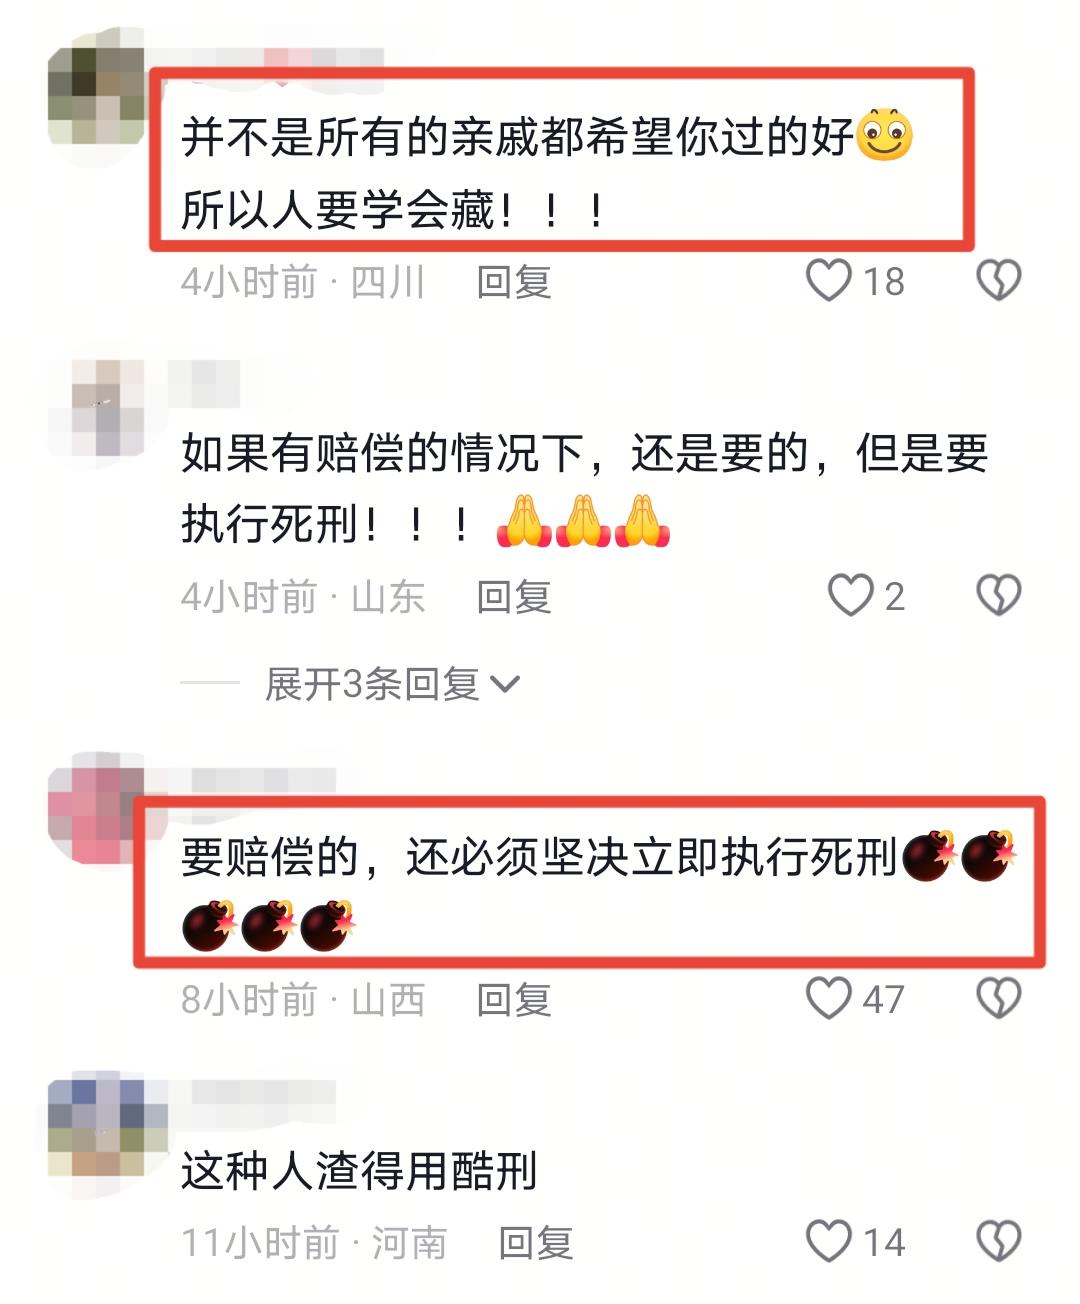The width and height of the screenshot is (1080, 1304).
Task: Open the Shandong commenter's avatar
Action: click(x=97, y=408)
